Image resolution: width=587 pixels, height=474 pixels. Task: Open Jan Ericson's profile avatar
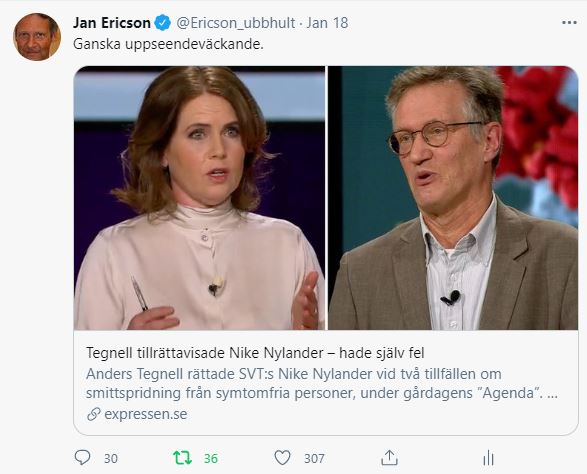[37, 37]
